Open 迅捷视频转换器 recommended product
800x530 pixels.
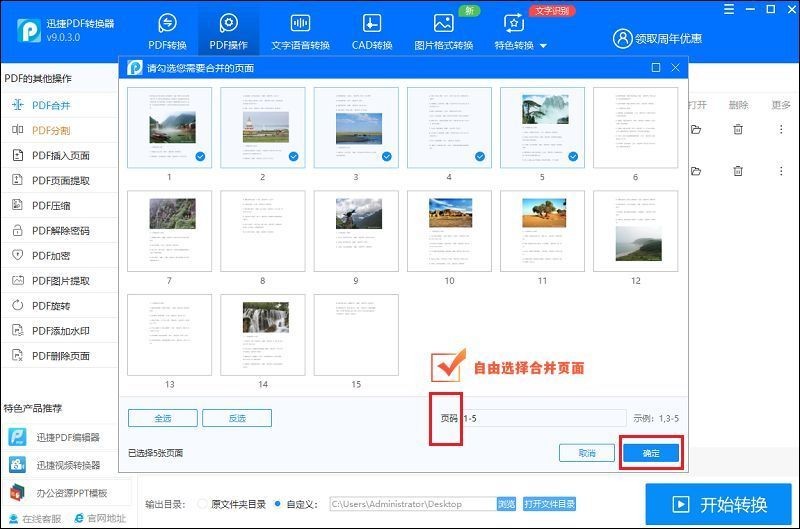point(55,465)
